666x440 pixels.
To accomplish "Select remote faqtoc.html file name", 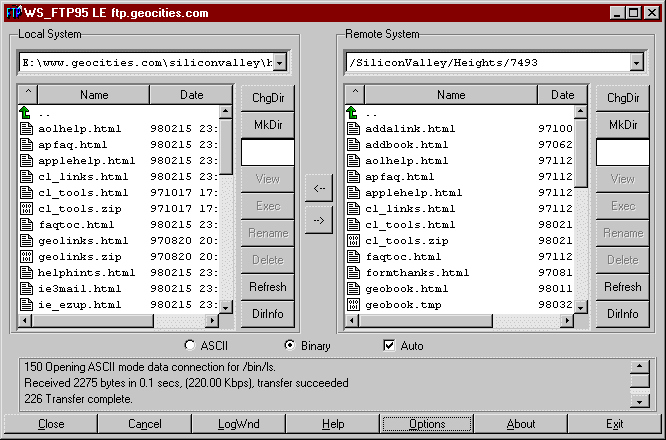I will 403,257.
